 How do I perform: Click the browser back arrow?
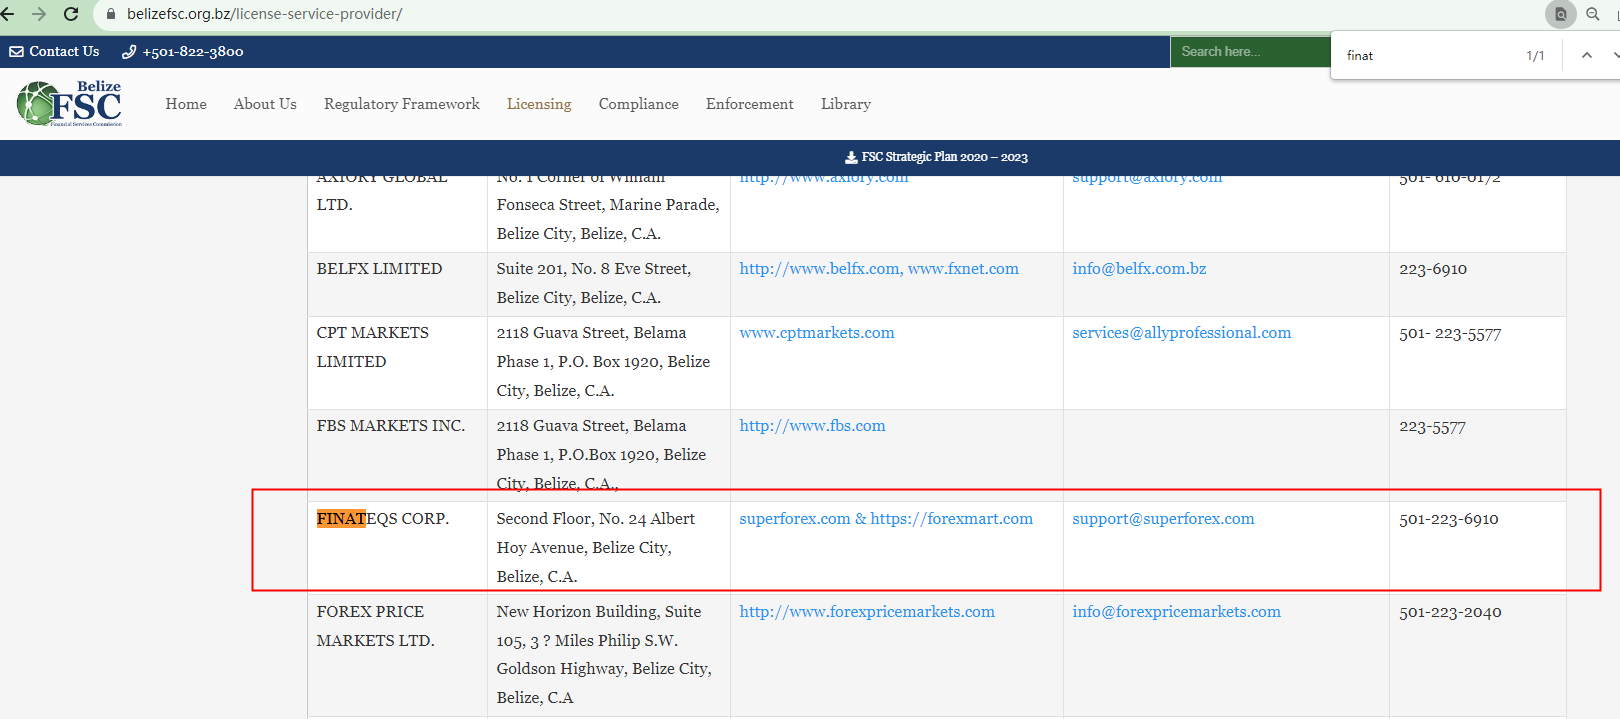pos(8,14)
